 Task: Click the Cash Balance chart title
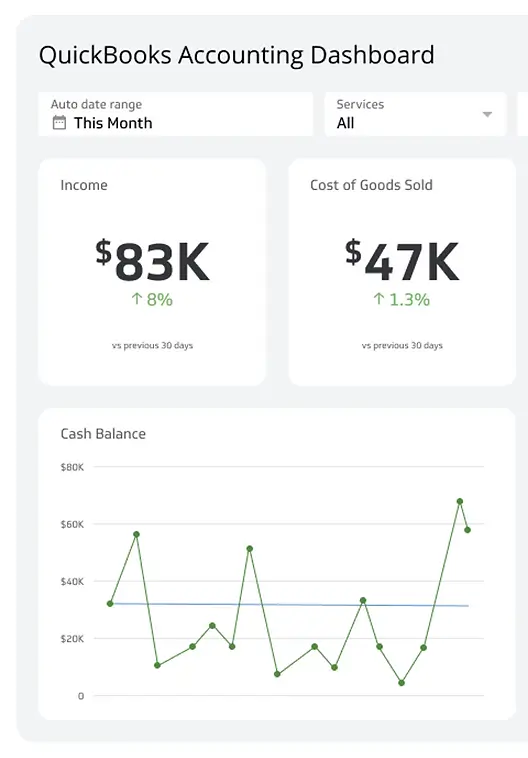tap(103, 434)
